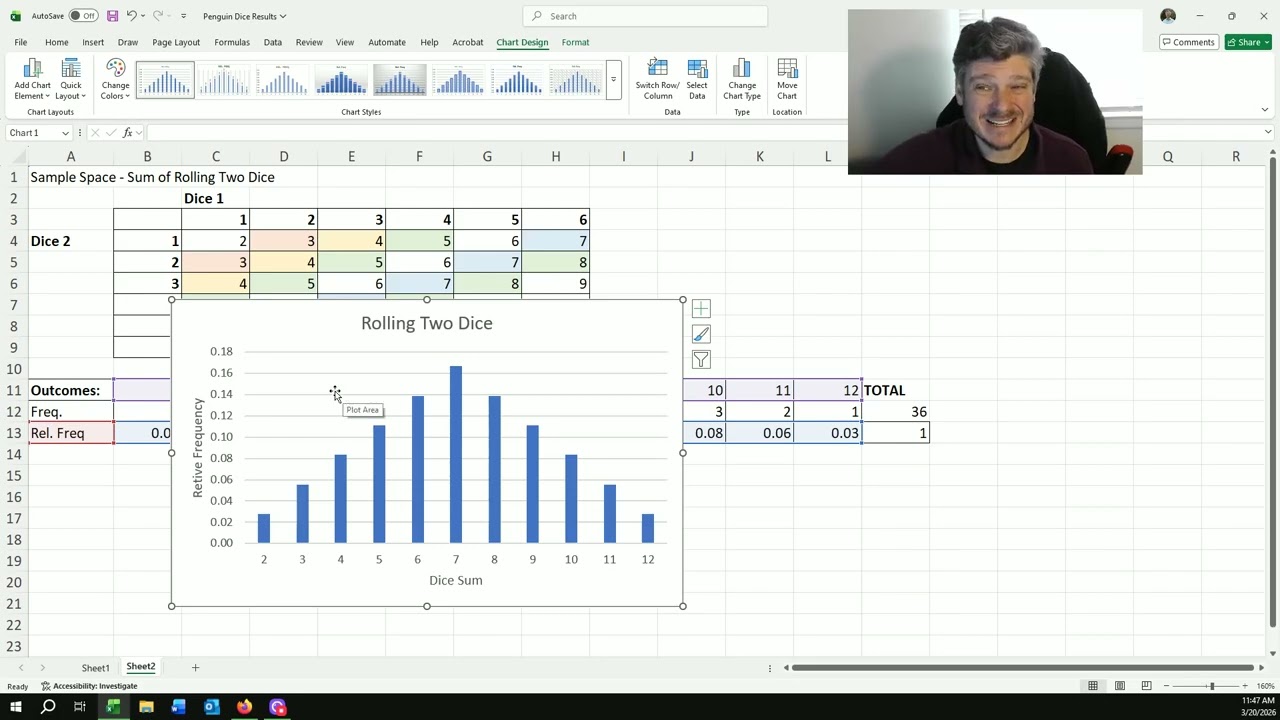Image resolution: width=1280 pixels, height=720 pixels.
Task: Open the Undo history dropdown arrow
Action: coord(143,16)
